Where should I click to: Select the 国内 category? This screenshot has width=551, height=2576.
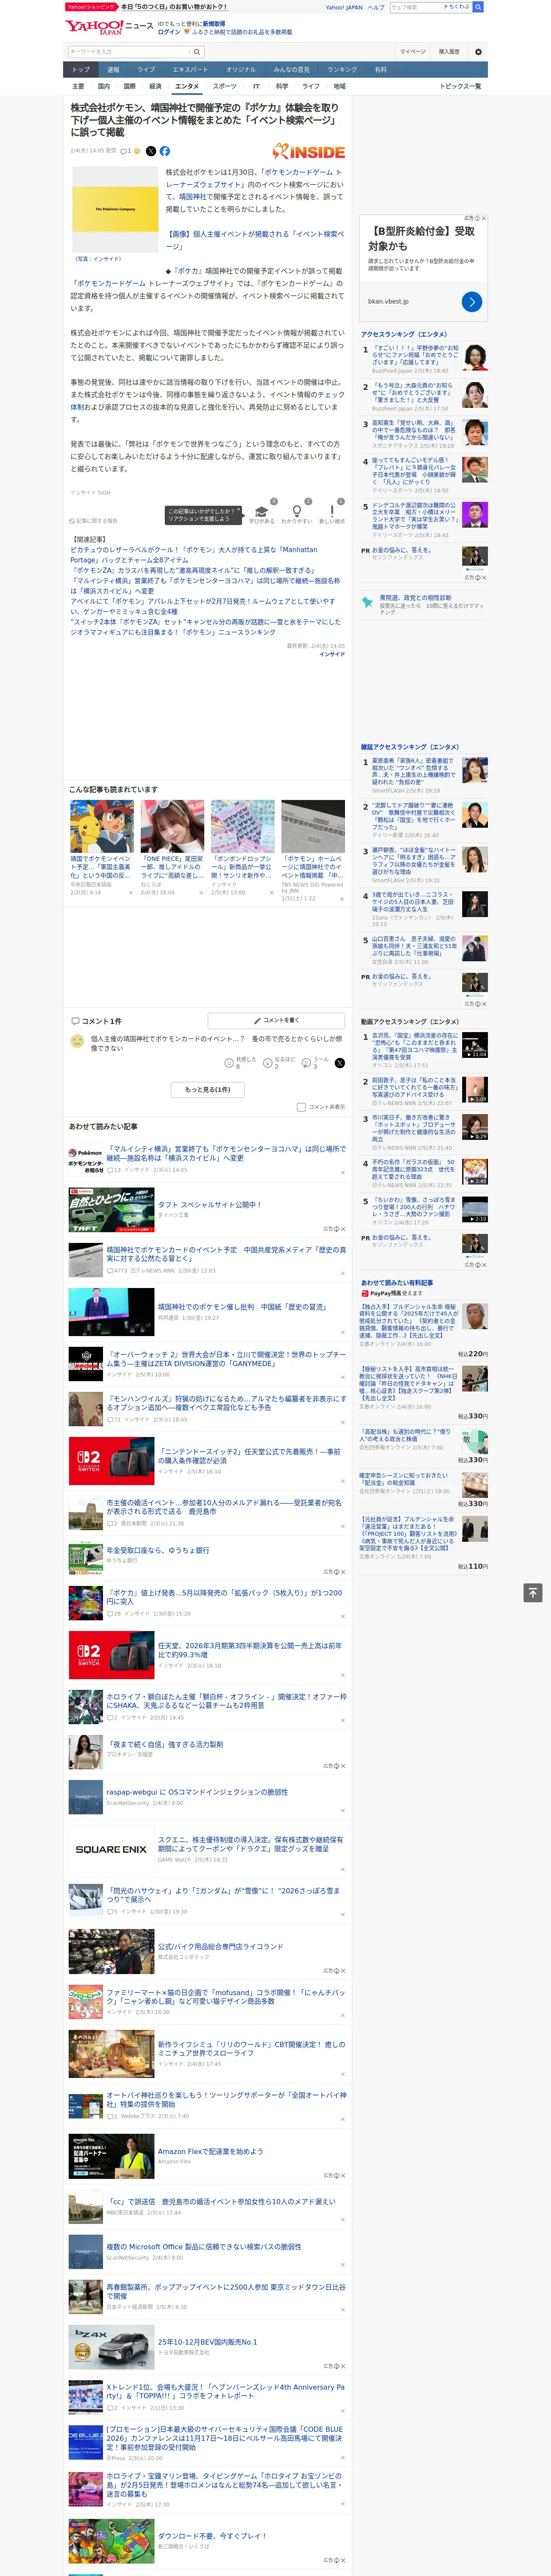pyautogui.click(x=104, y=86)
